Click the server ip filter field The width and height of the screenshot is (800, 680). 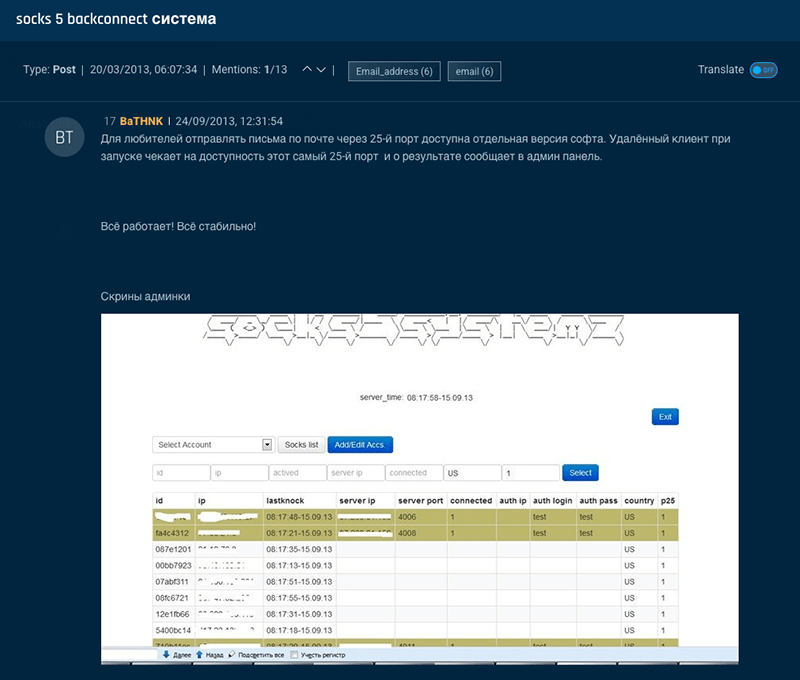354,472
